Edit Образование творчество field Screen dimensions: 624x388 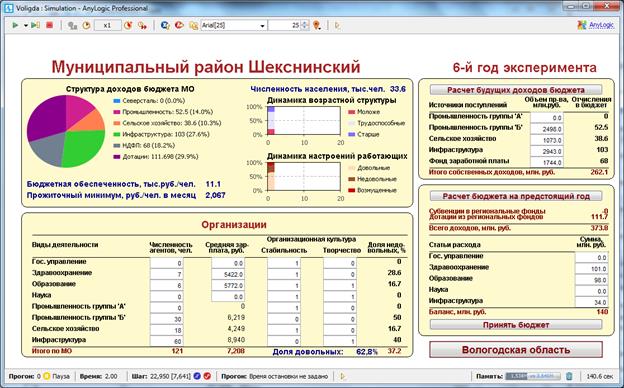pyautogui.click(x=339, y=286)
